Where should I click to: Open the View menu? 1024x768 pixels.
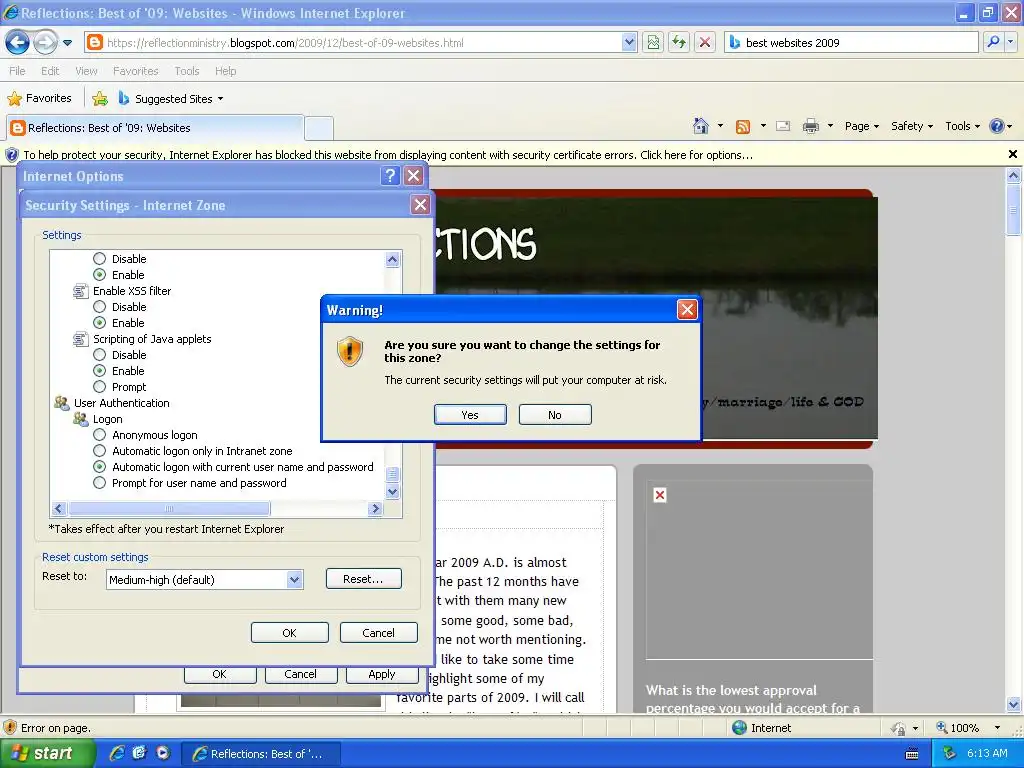(86, 71)
